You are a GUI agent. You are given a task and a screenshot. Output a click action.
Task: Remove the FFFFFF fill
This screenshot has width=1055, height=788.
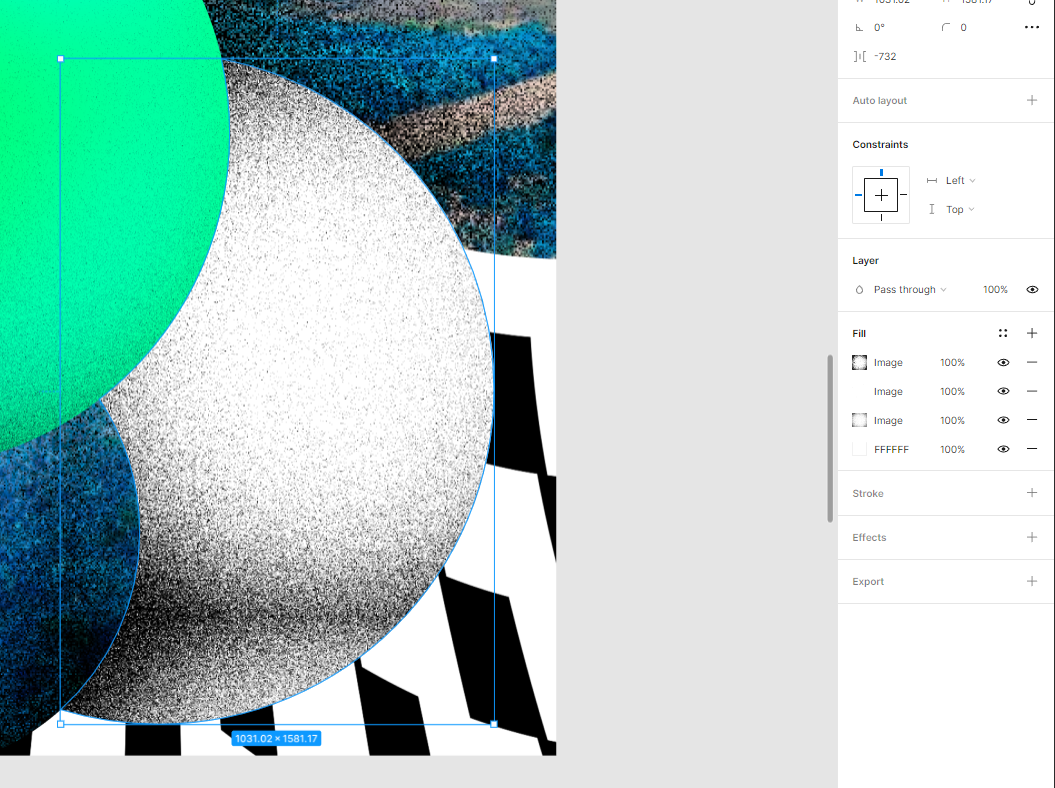1031,449
